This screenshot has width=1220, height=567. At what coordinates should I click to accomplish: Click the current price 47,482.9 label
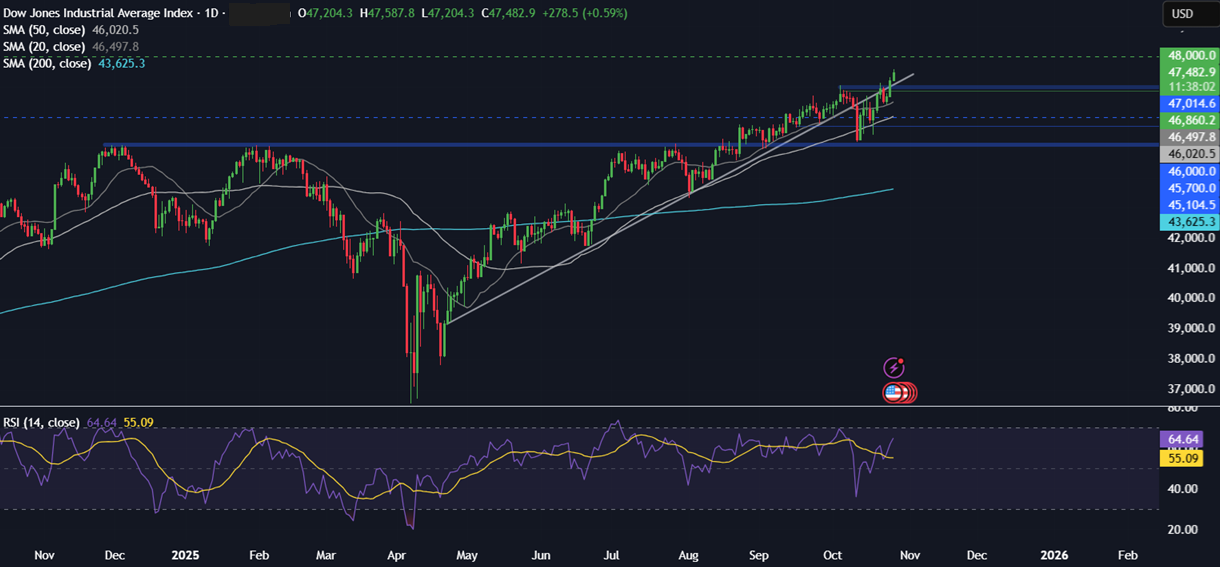coord(1187,72)
